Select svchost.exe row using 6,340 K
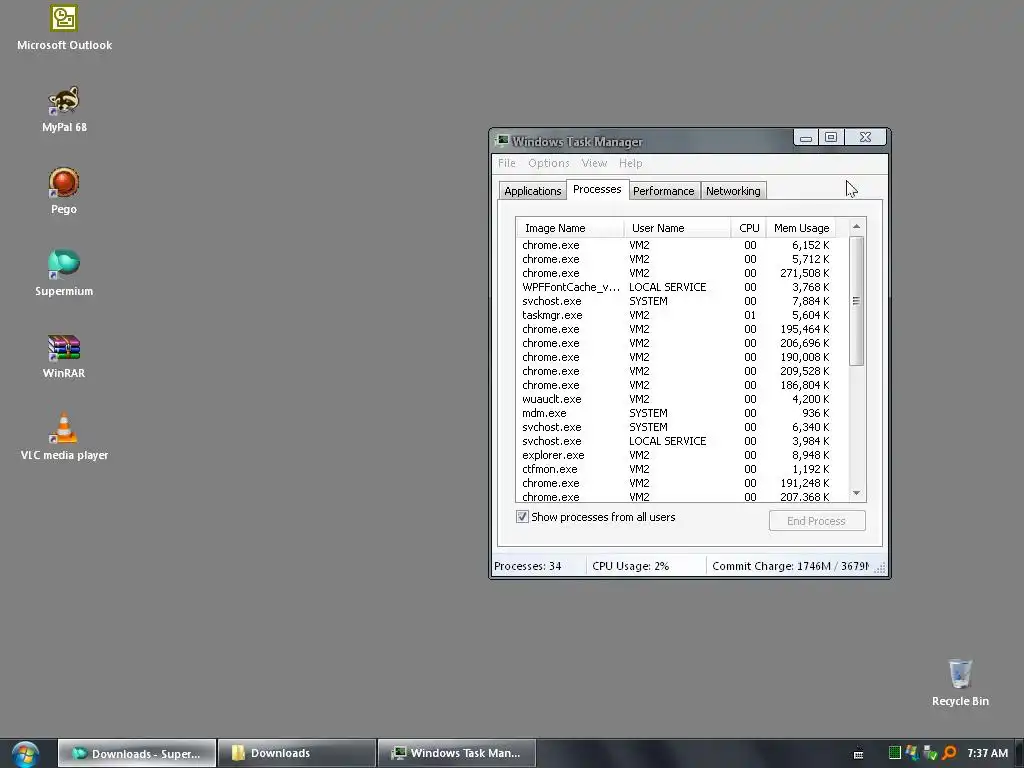This screenshot has width=1024, height=768. coord(676,427)
